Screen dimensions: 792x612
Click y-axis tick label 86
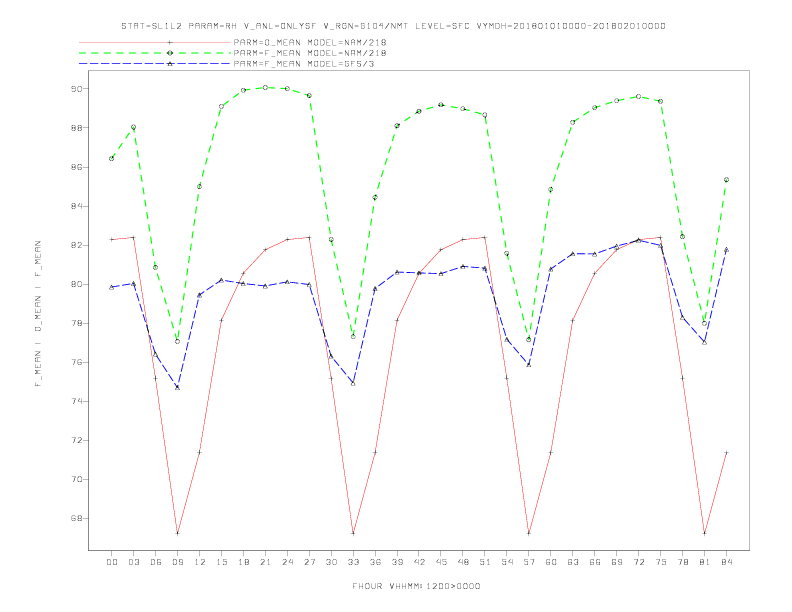(x=76, y=167)
